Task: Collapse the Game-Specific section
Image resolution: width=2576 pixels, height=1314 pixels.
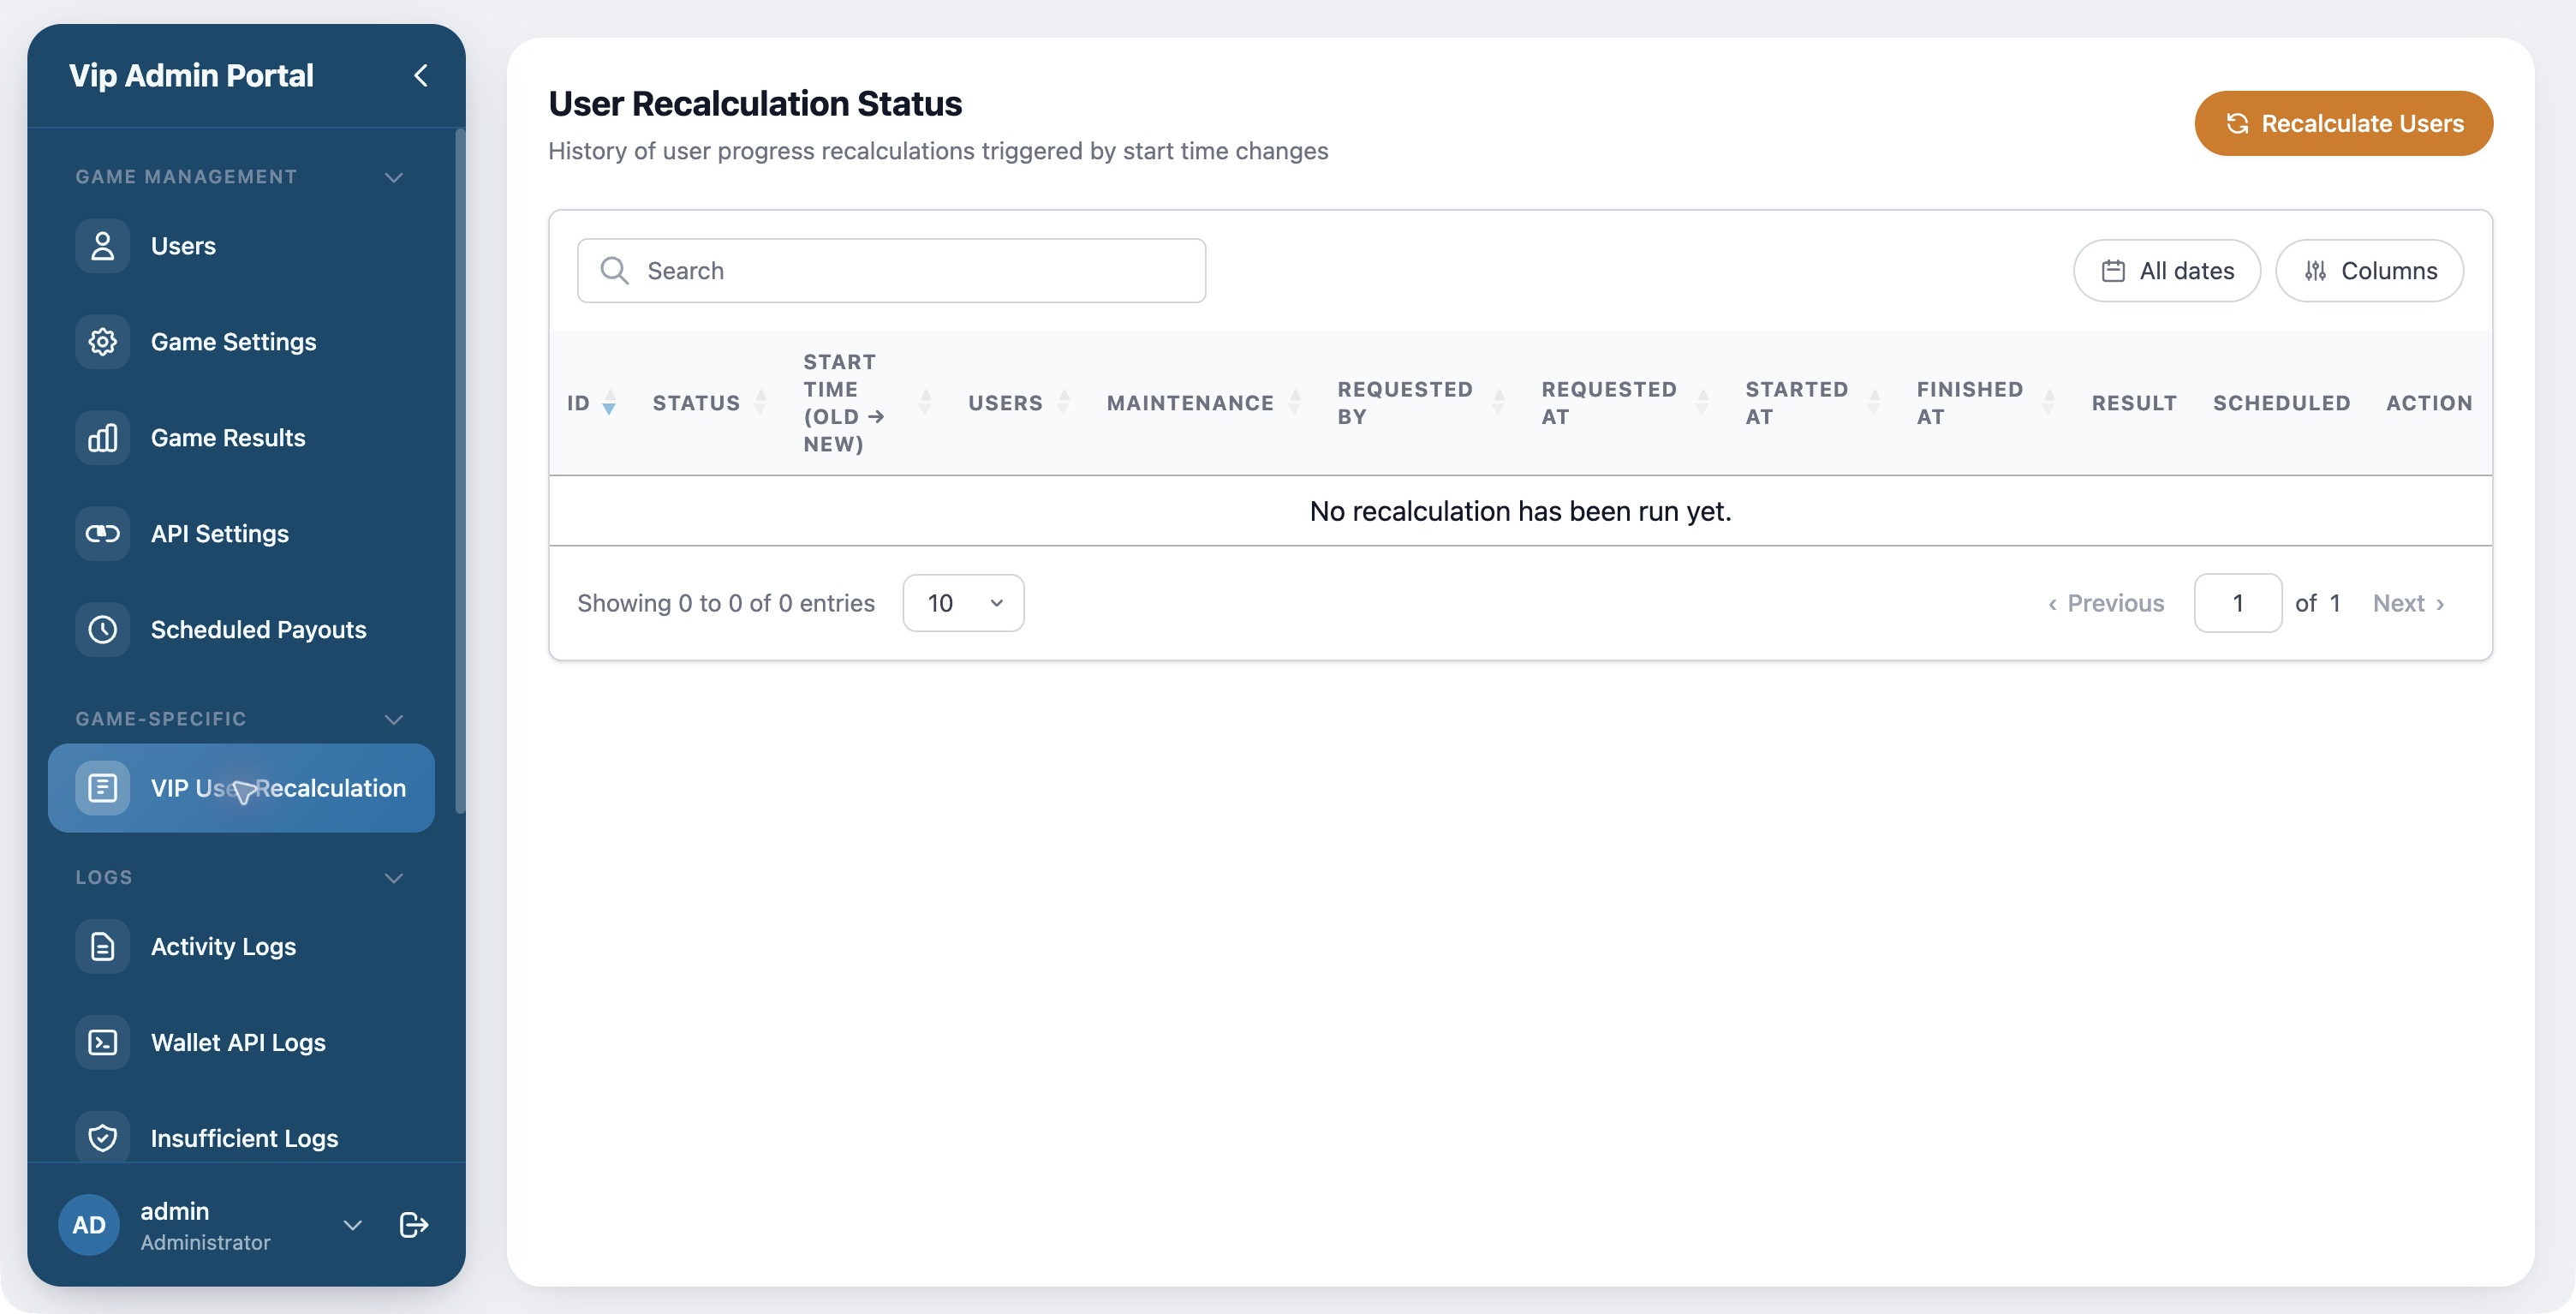Action: [x=394, y=719]
